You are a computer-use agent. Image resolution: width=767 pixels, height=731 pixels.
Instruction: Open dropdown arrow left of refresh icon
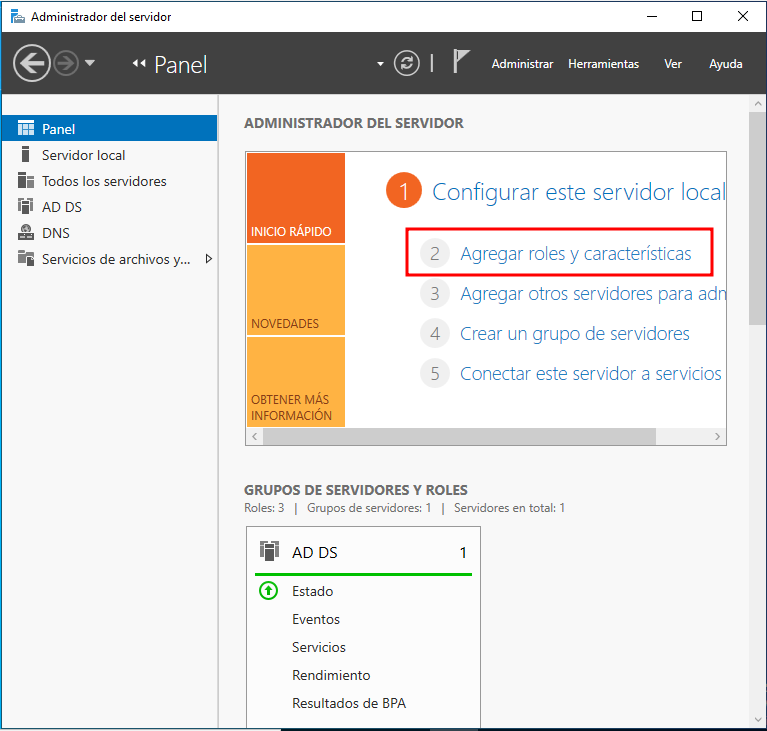(380, 64)
